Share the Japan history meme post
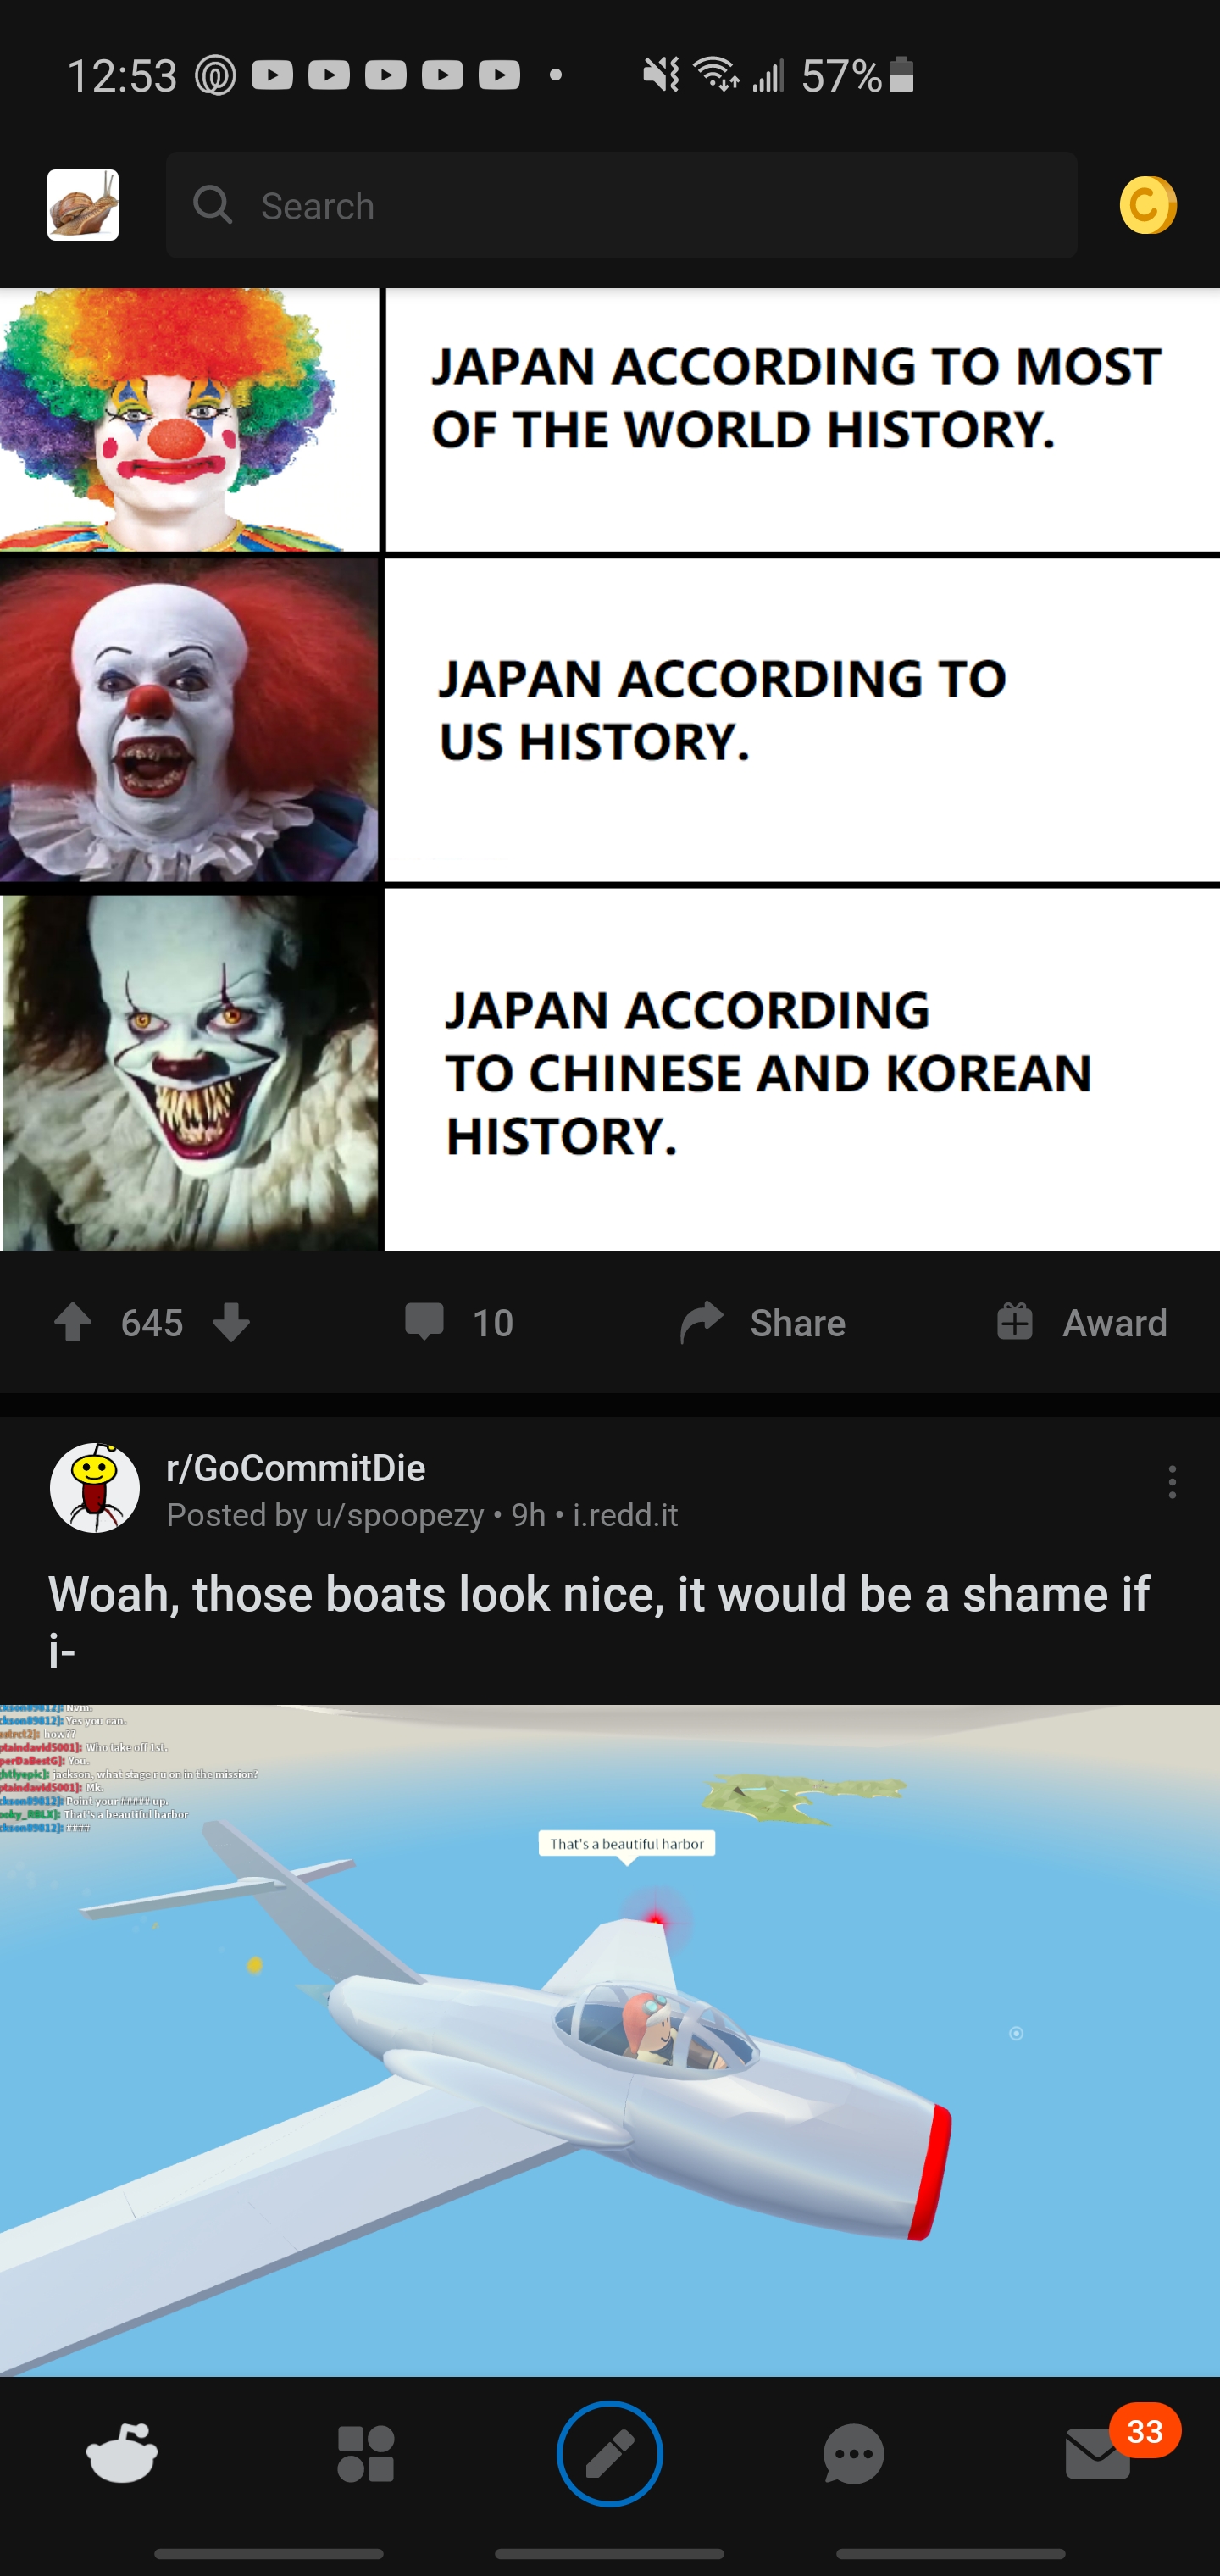 762,1322
